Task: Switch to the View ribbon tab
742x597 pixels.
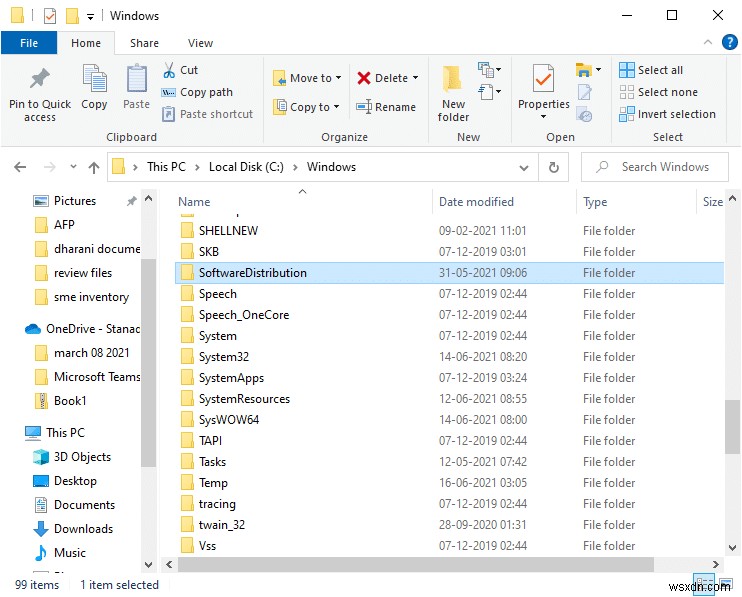Action: 200,43
